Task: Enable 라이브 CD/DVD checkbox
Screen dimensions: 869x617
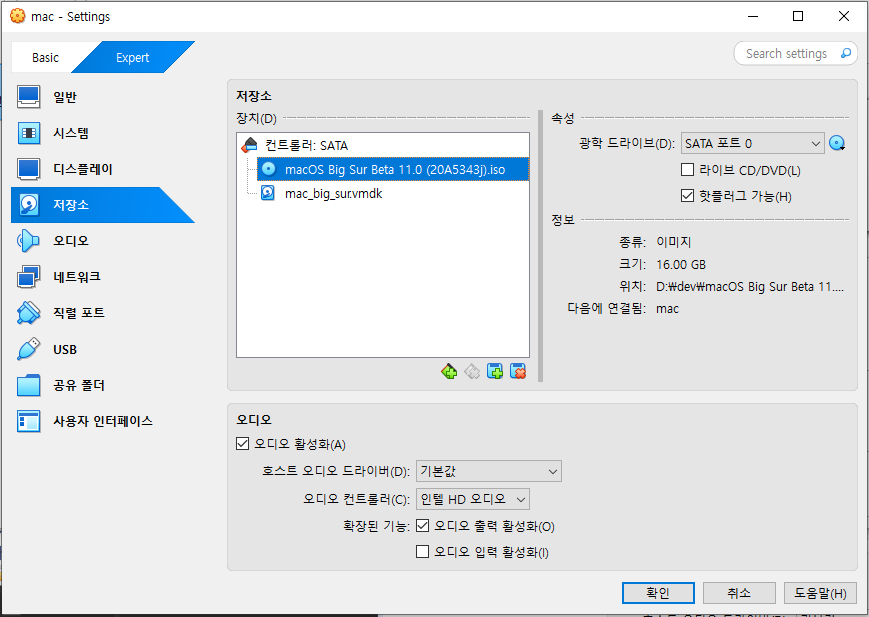Action: pos(687,170)
